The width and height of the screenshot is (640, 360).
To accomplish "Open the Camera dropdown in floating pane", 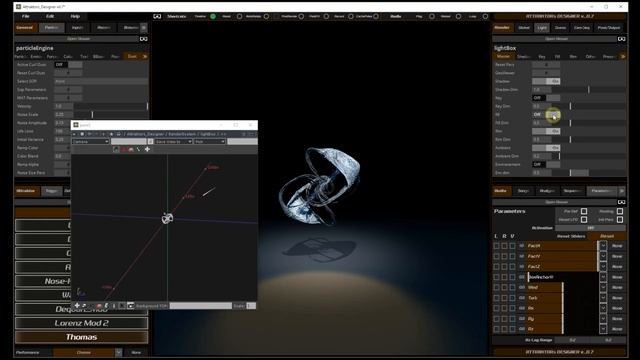I will coord(91,142).
